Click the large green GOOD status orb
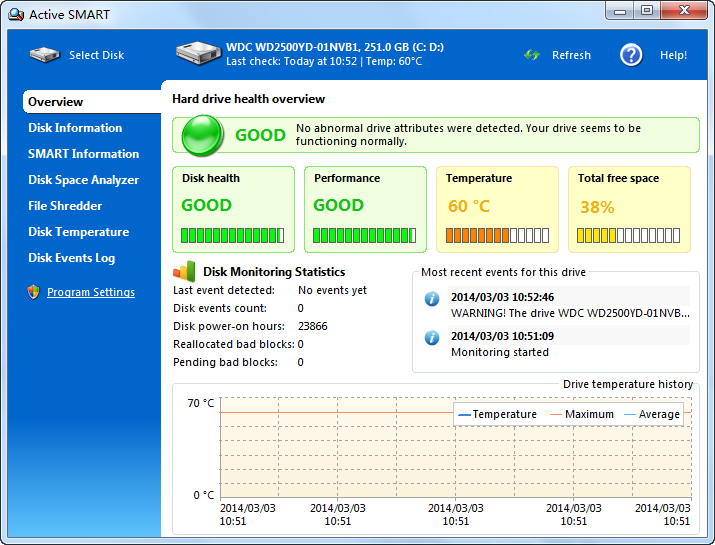 pyautogui.click(x=203, y=135)
